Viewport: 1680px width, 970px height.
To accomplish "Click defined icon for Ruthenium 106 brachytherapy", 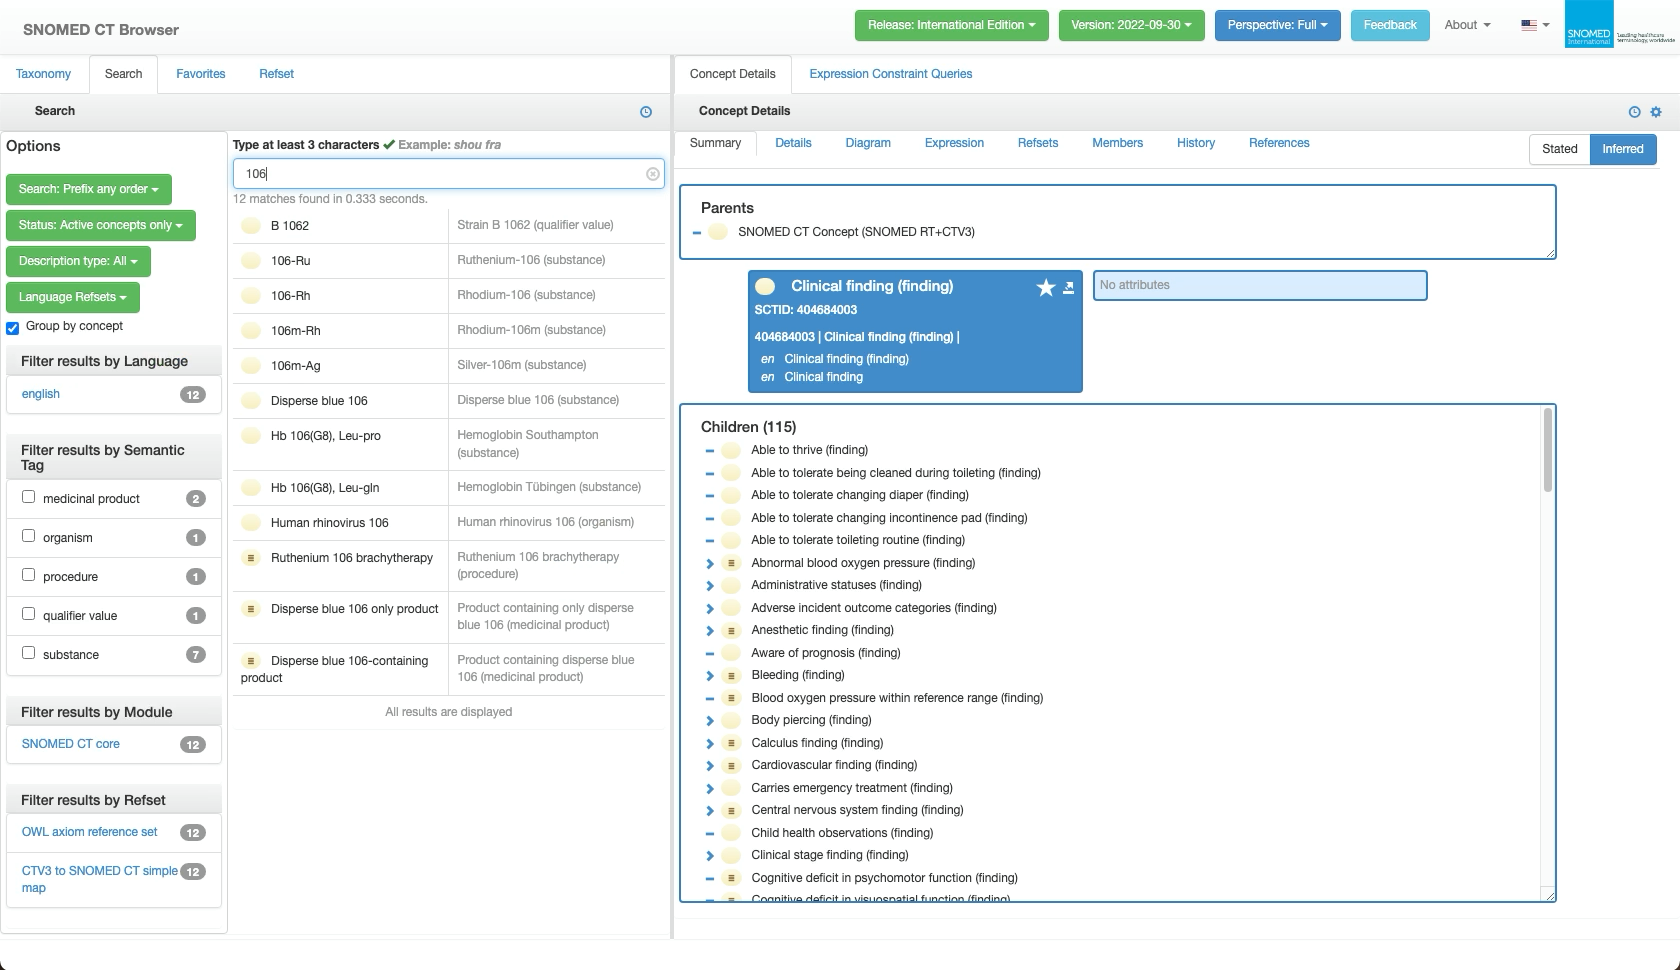I will [x=251, y=558].
